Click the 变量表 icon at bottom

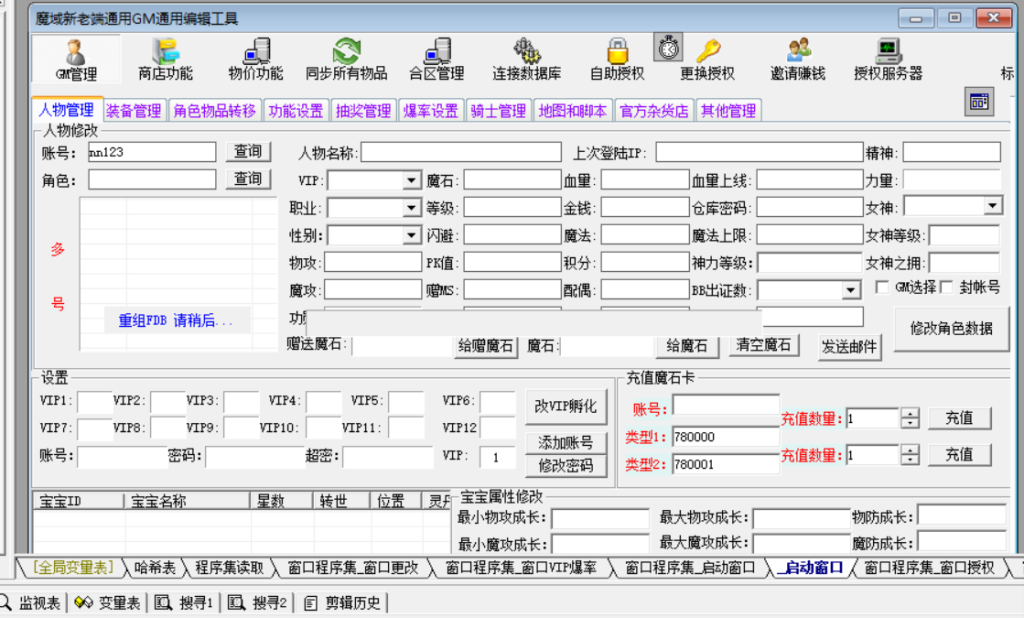(x=84, y=602)
